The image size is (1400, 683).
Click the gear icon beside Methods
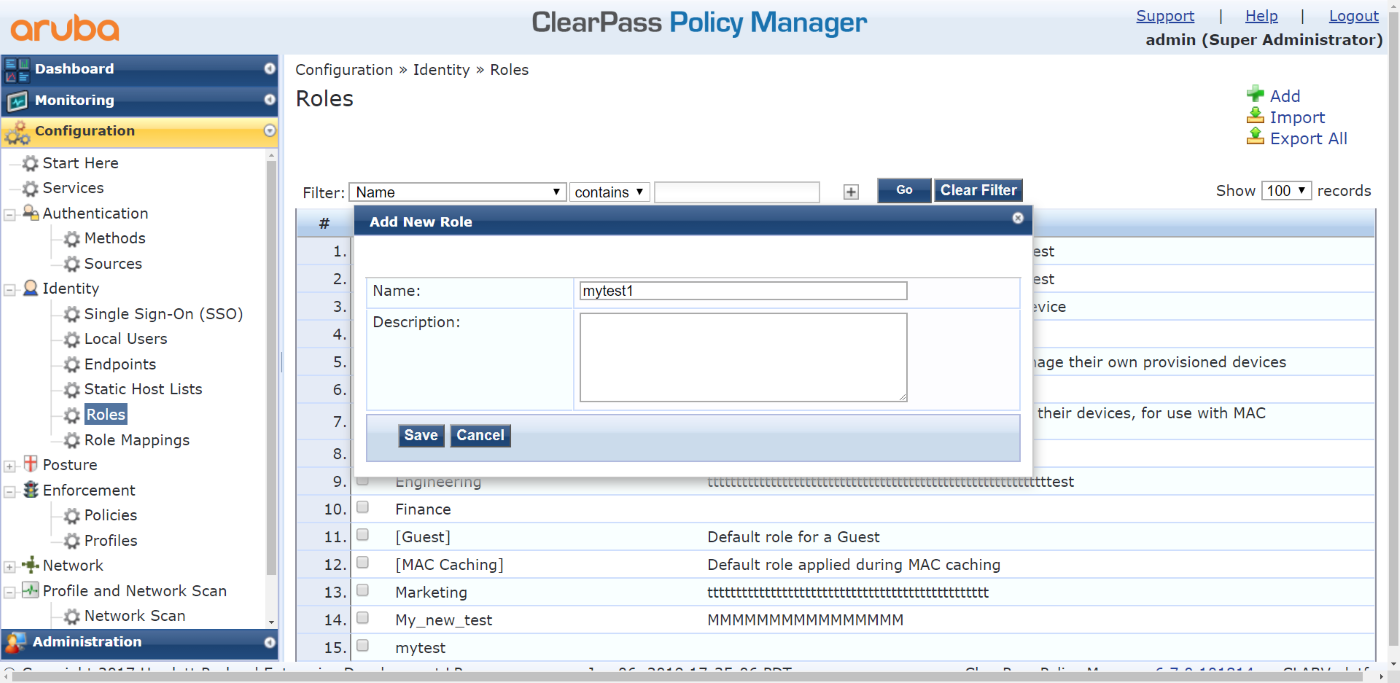(72, 239)
